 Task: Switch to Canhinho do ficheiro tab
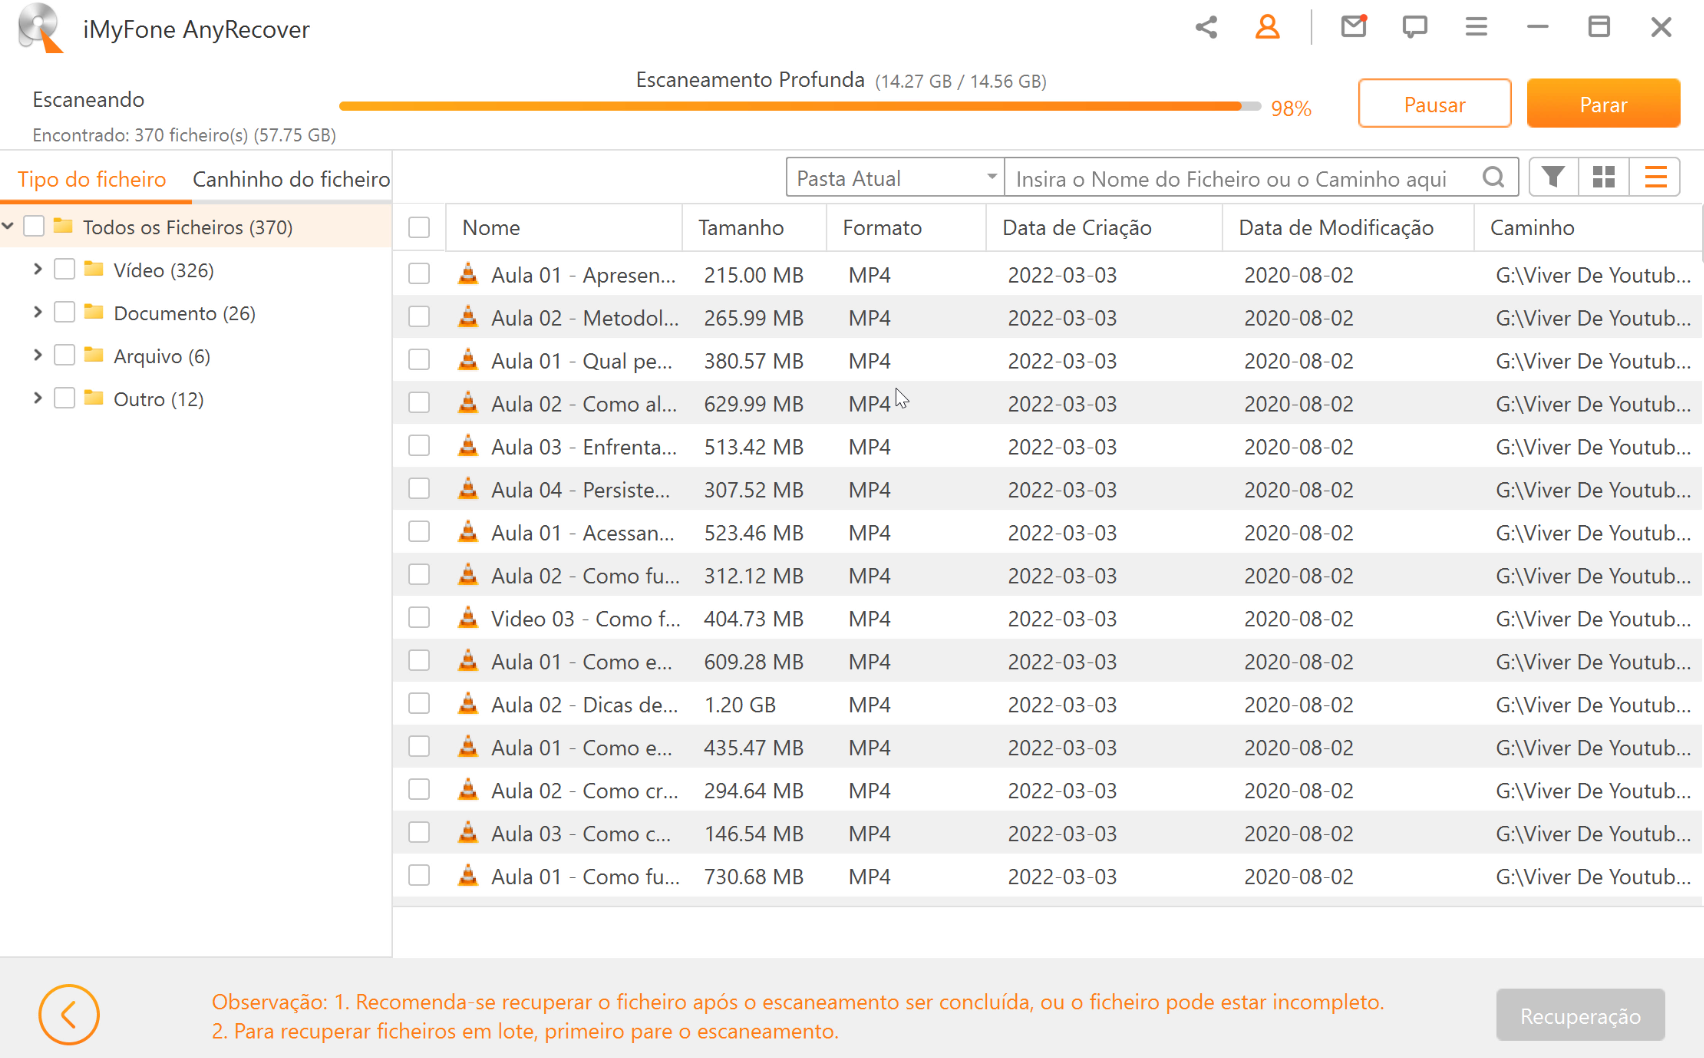(x=291, y=179)
